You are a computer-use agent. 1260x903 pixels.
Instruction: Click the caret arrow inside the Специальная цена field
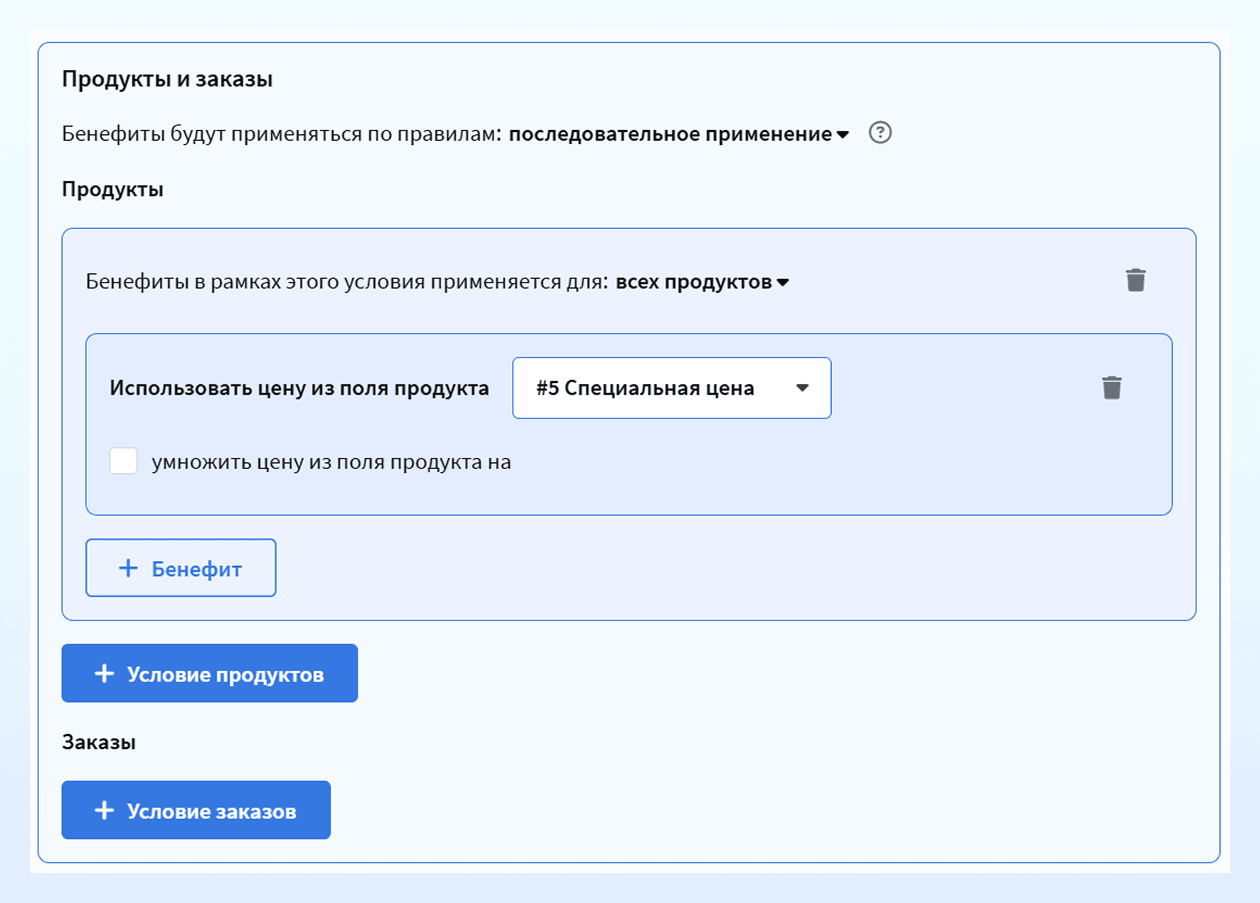802,388
